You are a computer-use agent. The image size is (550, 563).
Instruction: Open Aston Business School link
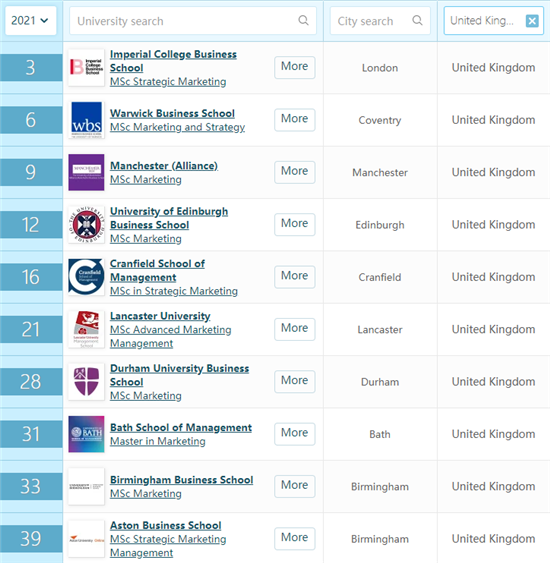coord(166,525)
